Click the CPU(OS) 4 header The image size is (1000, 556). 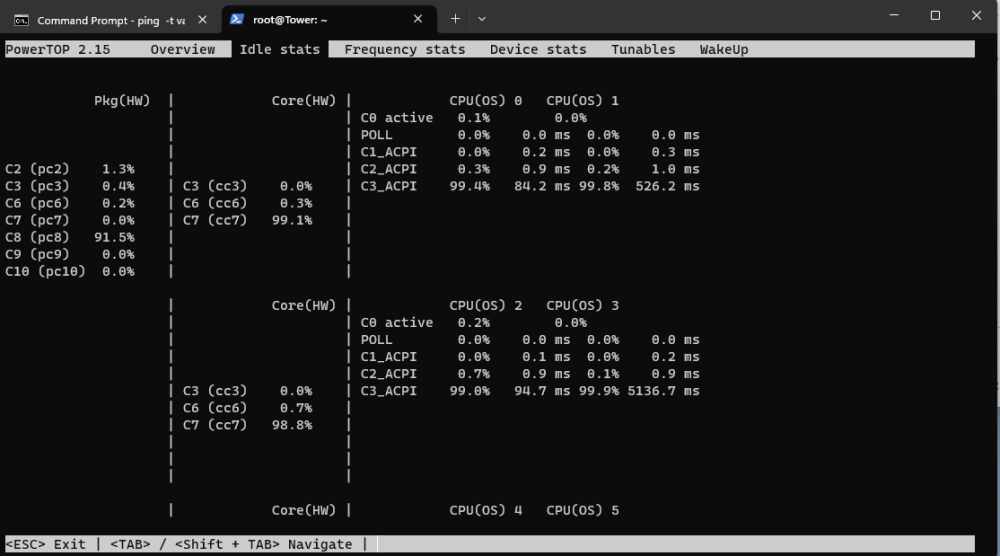[x=485, y=510]
